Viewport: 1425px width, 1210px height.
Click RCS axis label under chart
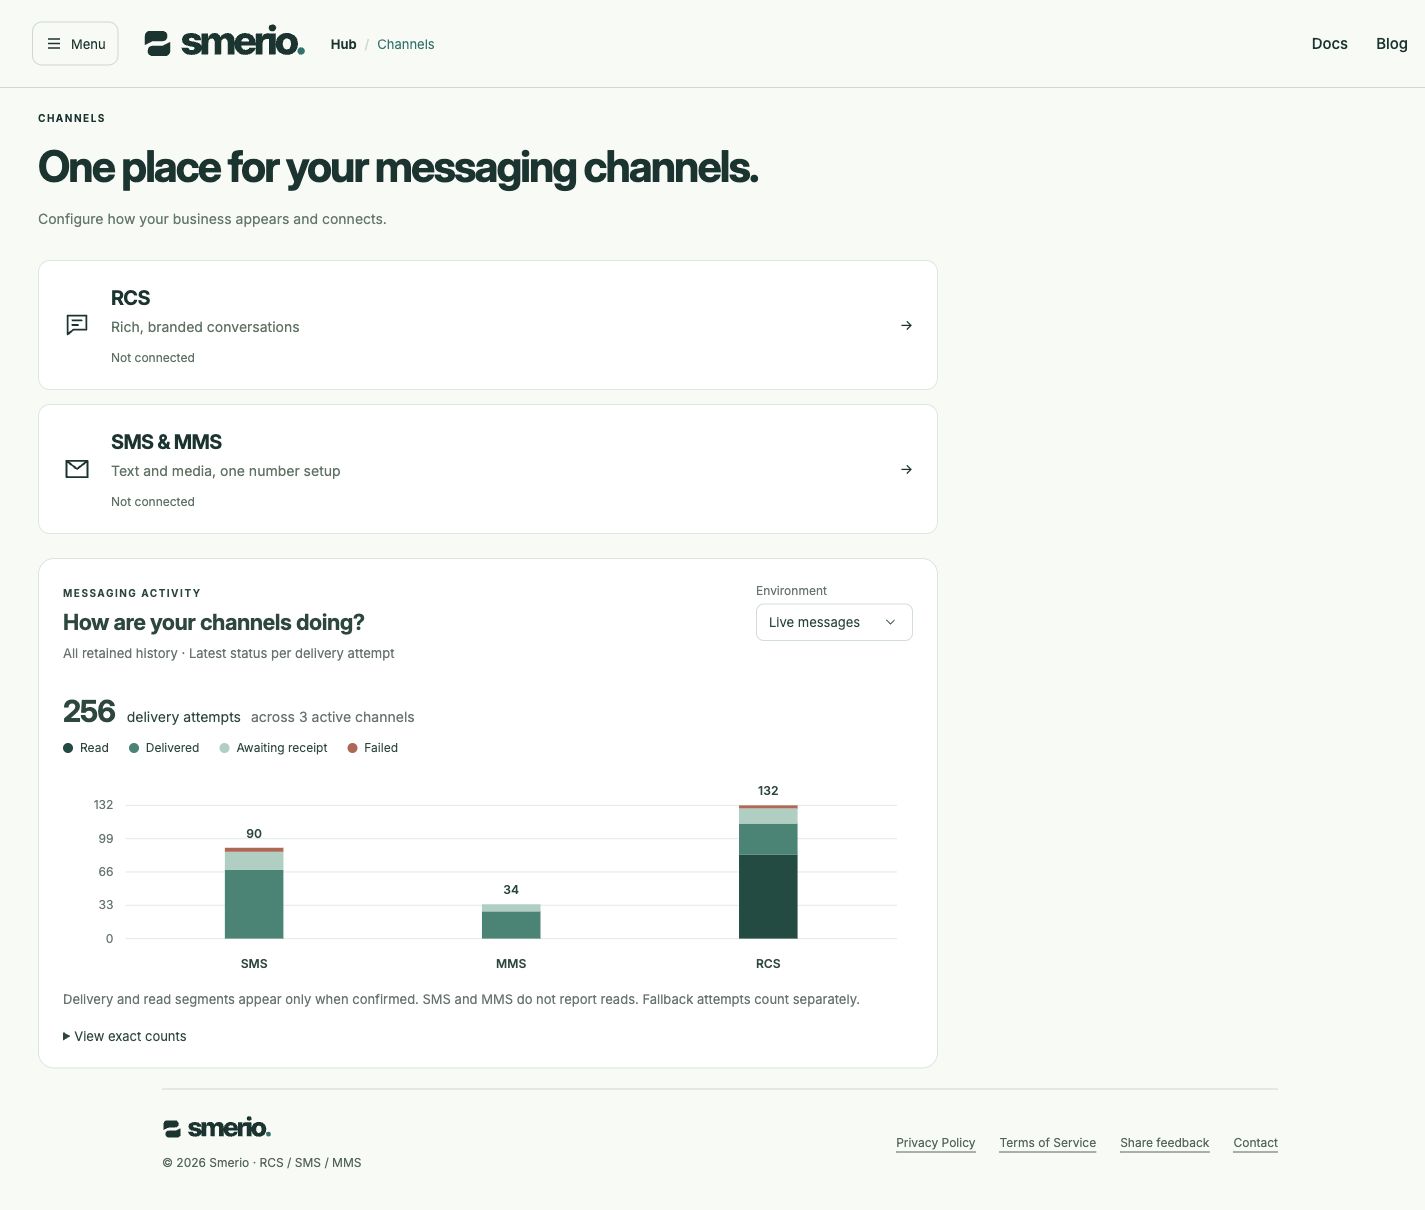tap(768, 964)
